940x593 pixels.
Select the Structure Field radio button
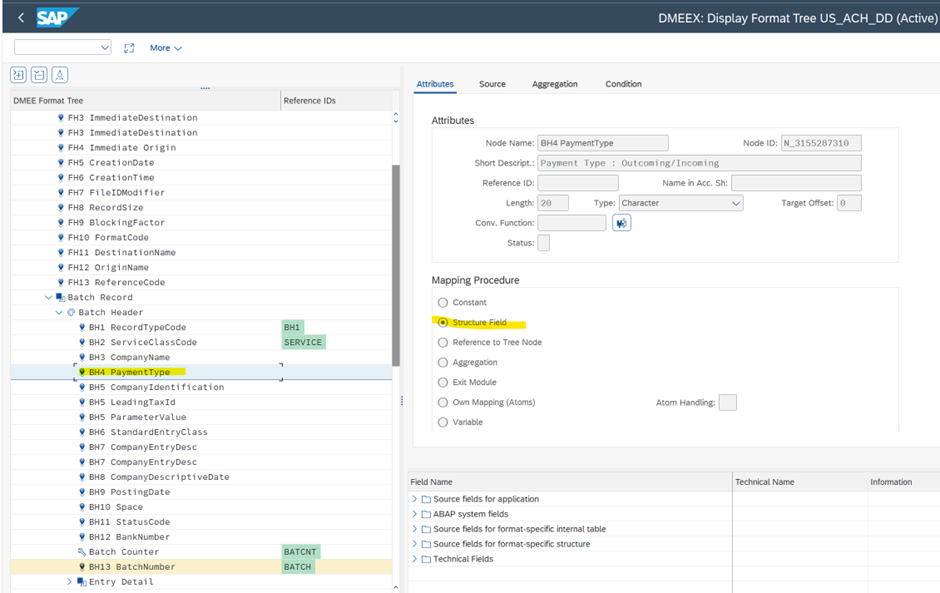443,323
